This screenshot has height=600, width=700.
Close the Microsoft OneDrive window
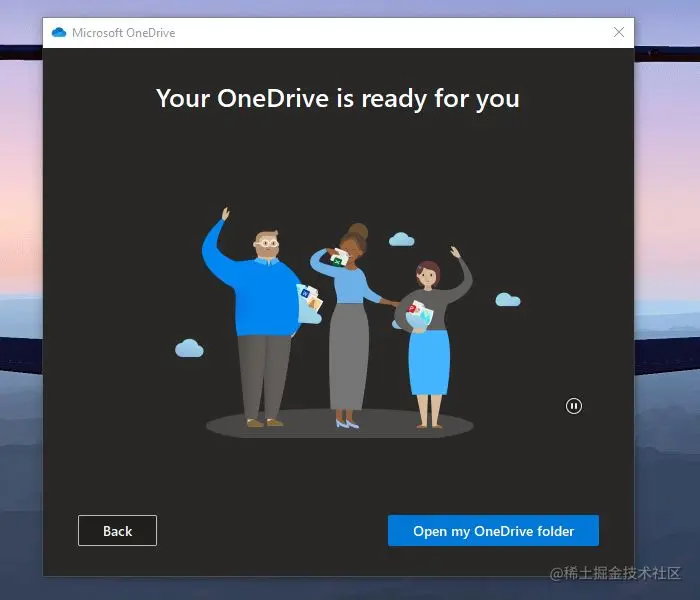click(619, 32)
